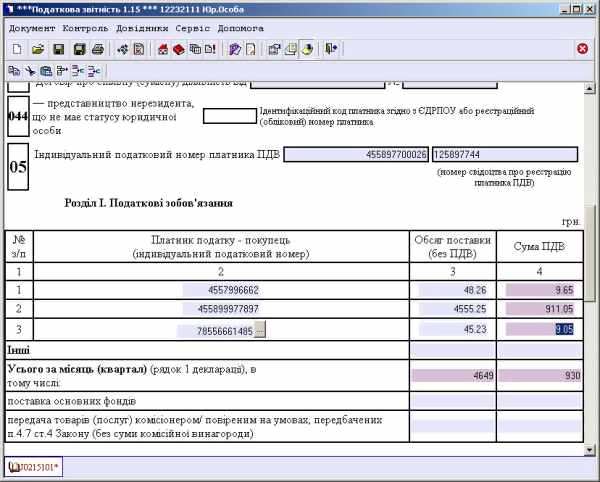600x482 pixels.
Task: Click total VAT cell 930
Action: tap(540, 376)
